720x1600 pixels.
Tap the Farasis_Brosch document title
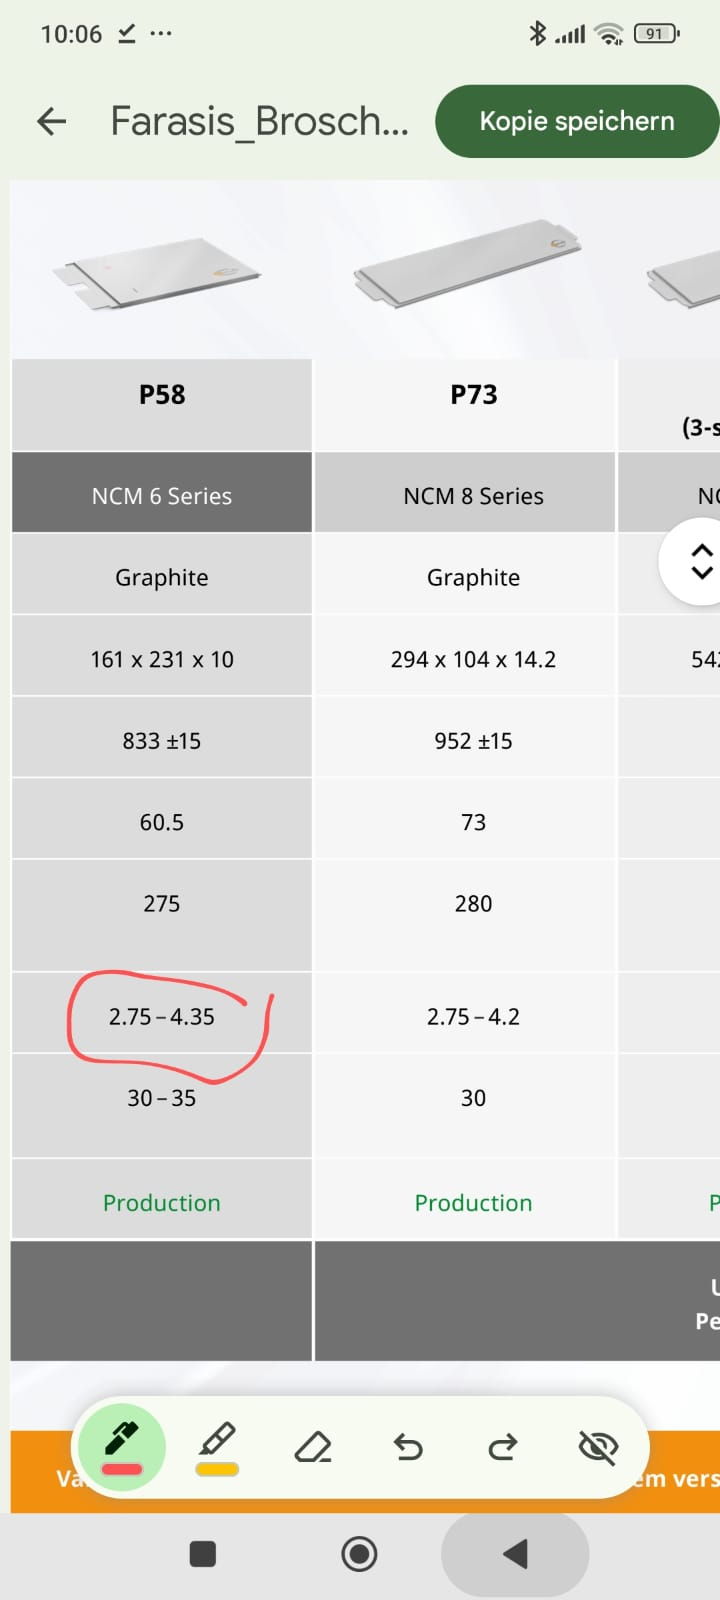(x=259, y=121)
